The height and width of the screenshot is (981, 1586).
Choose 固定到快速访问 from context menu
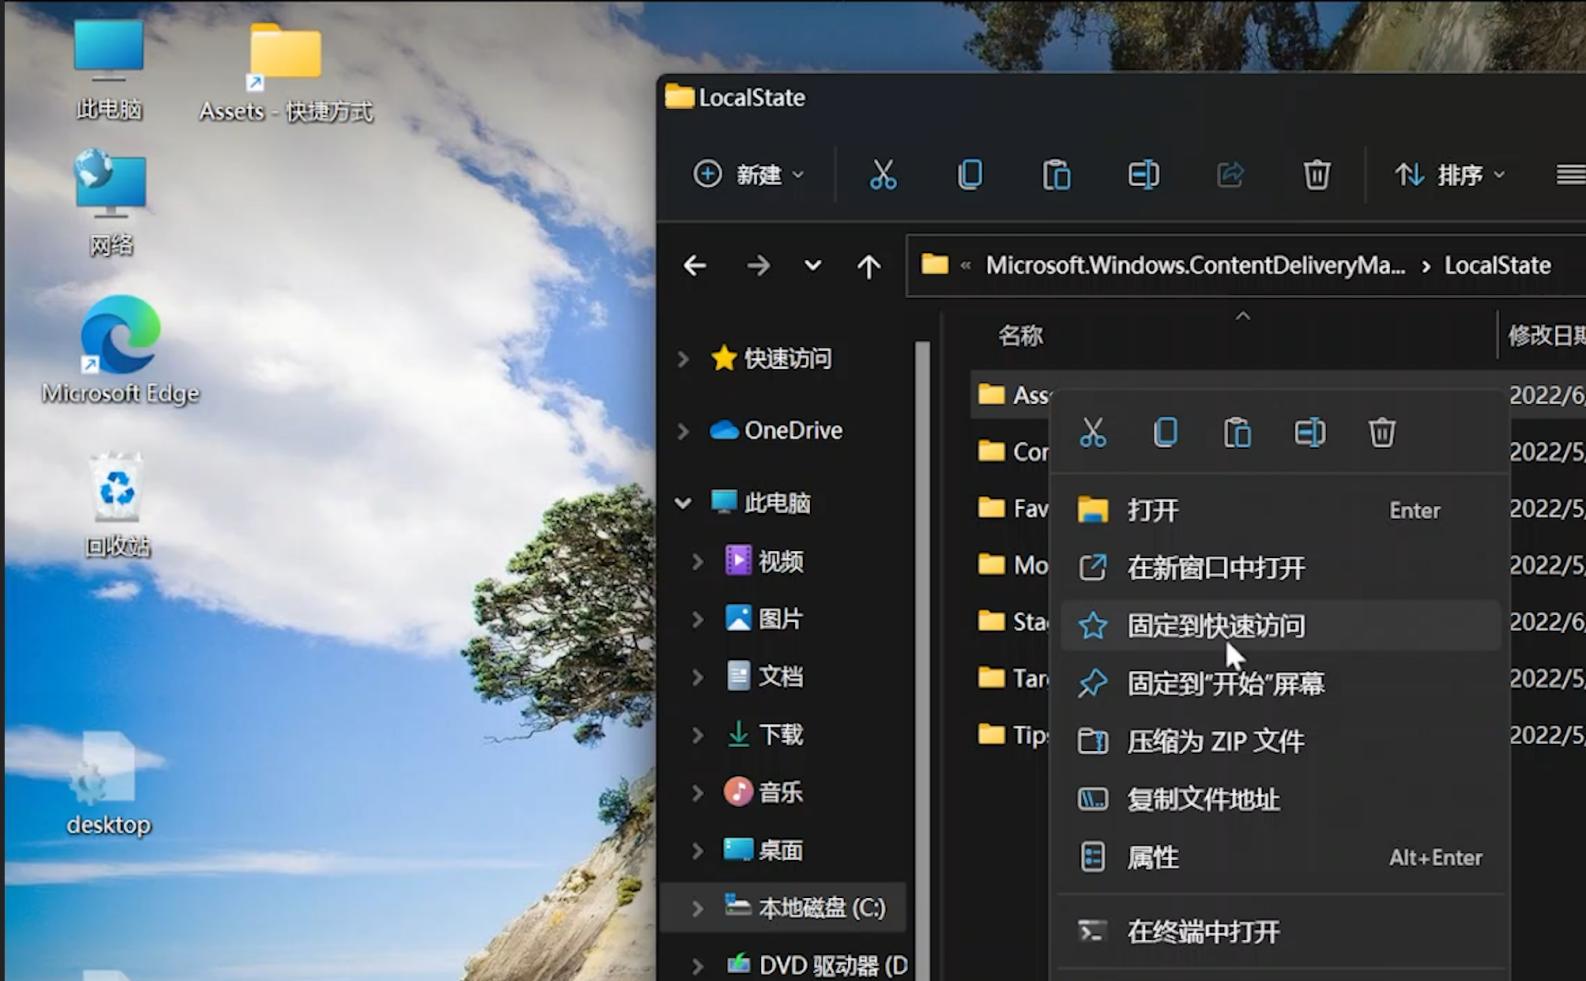[1280, 626]
